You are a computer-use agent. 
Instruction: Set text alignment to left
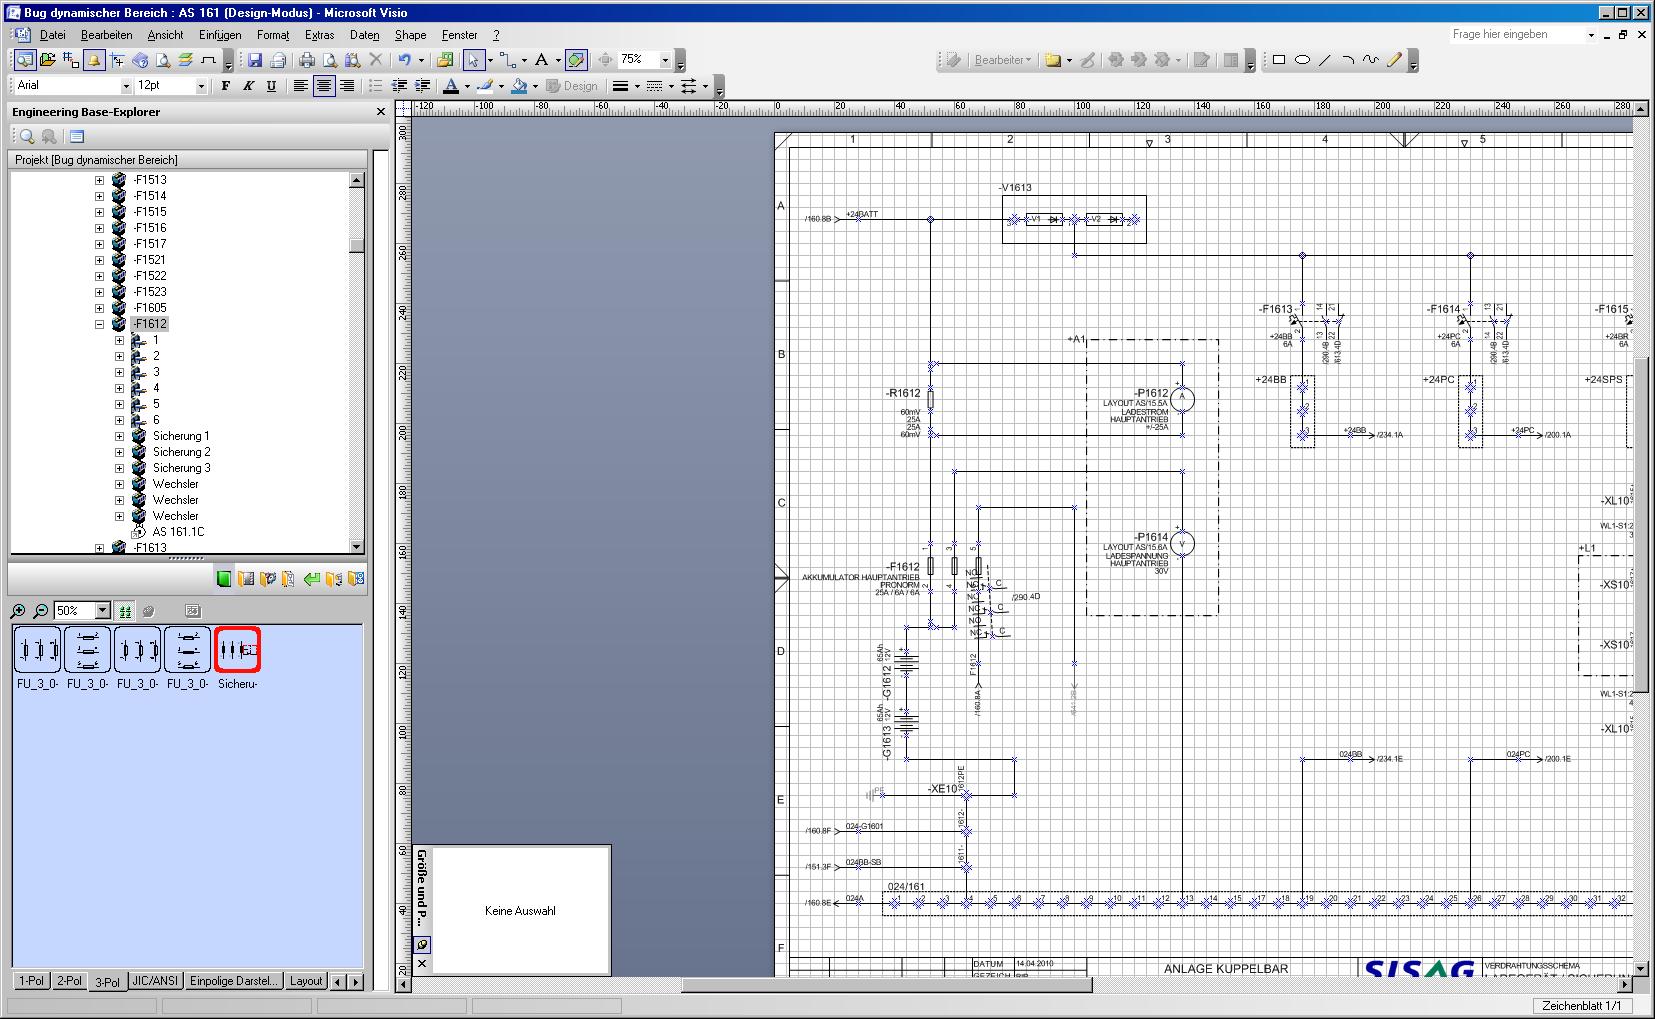click(x=300, y=86)
